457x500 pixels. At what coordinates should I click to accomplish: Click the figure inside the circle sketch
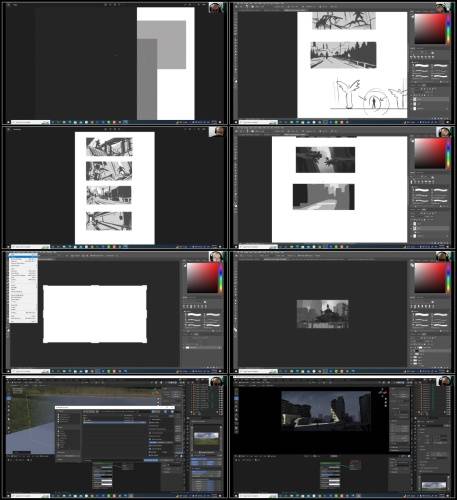tap(375, 102)
